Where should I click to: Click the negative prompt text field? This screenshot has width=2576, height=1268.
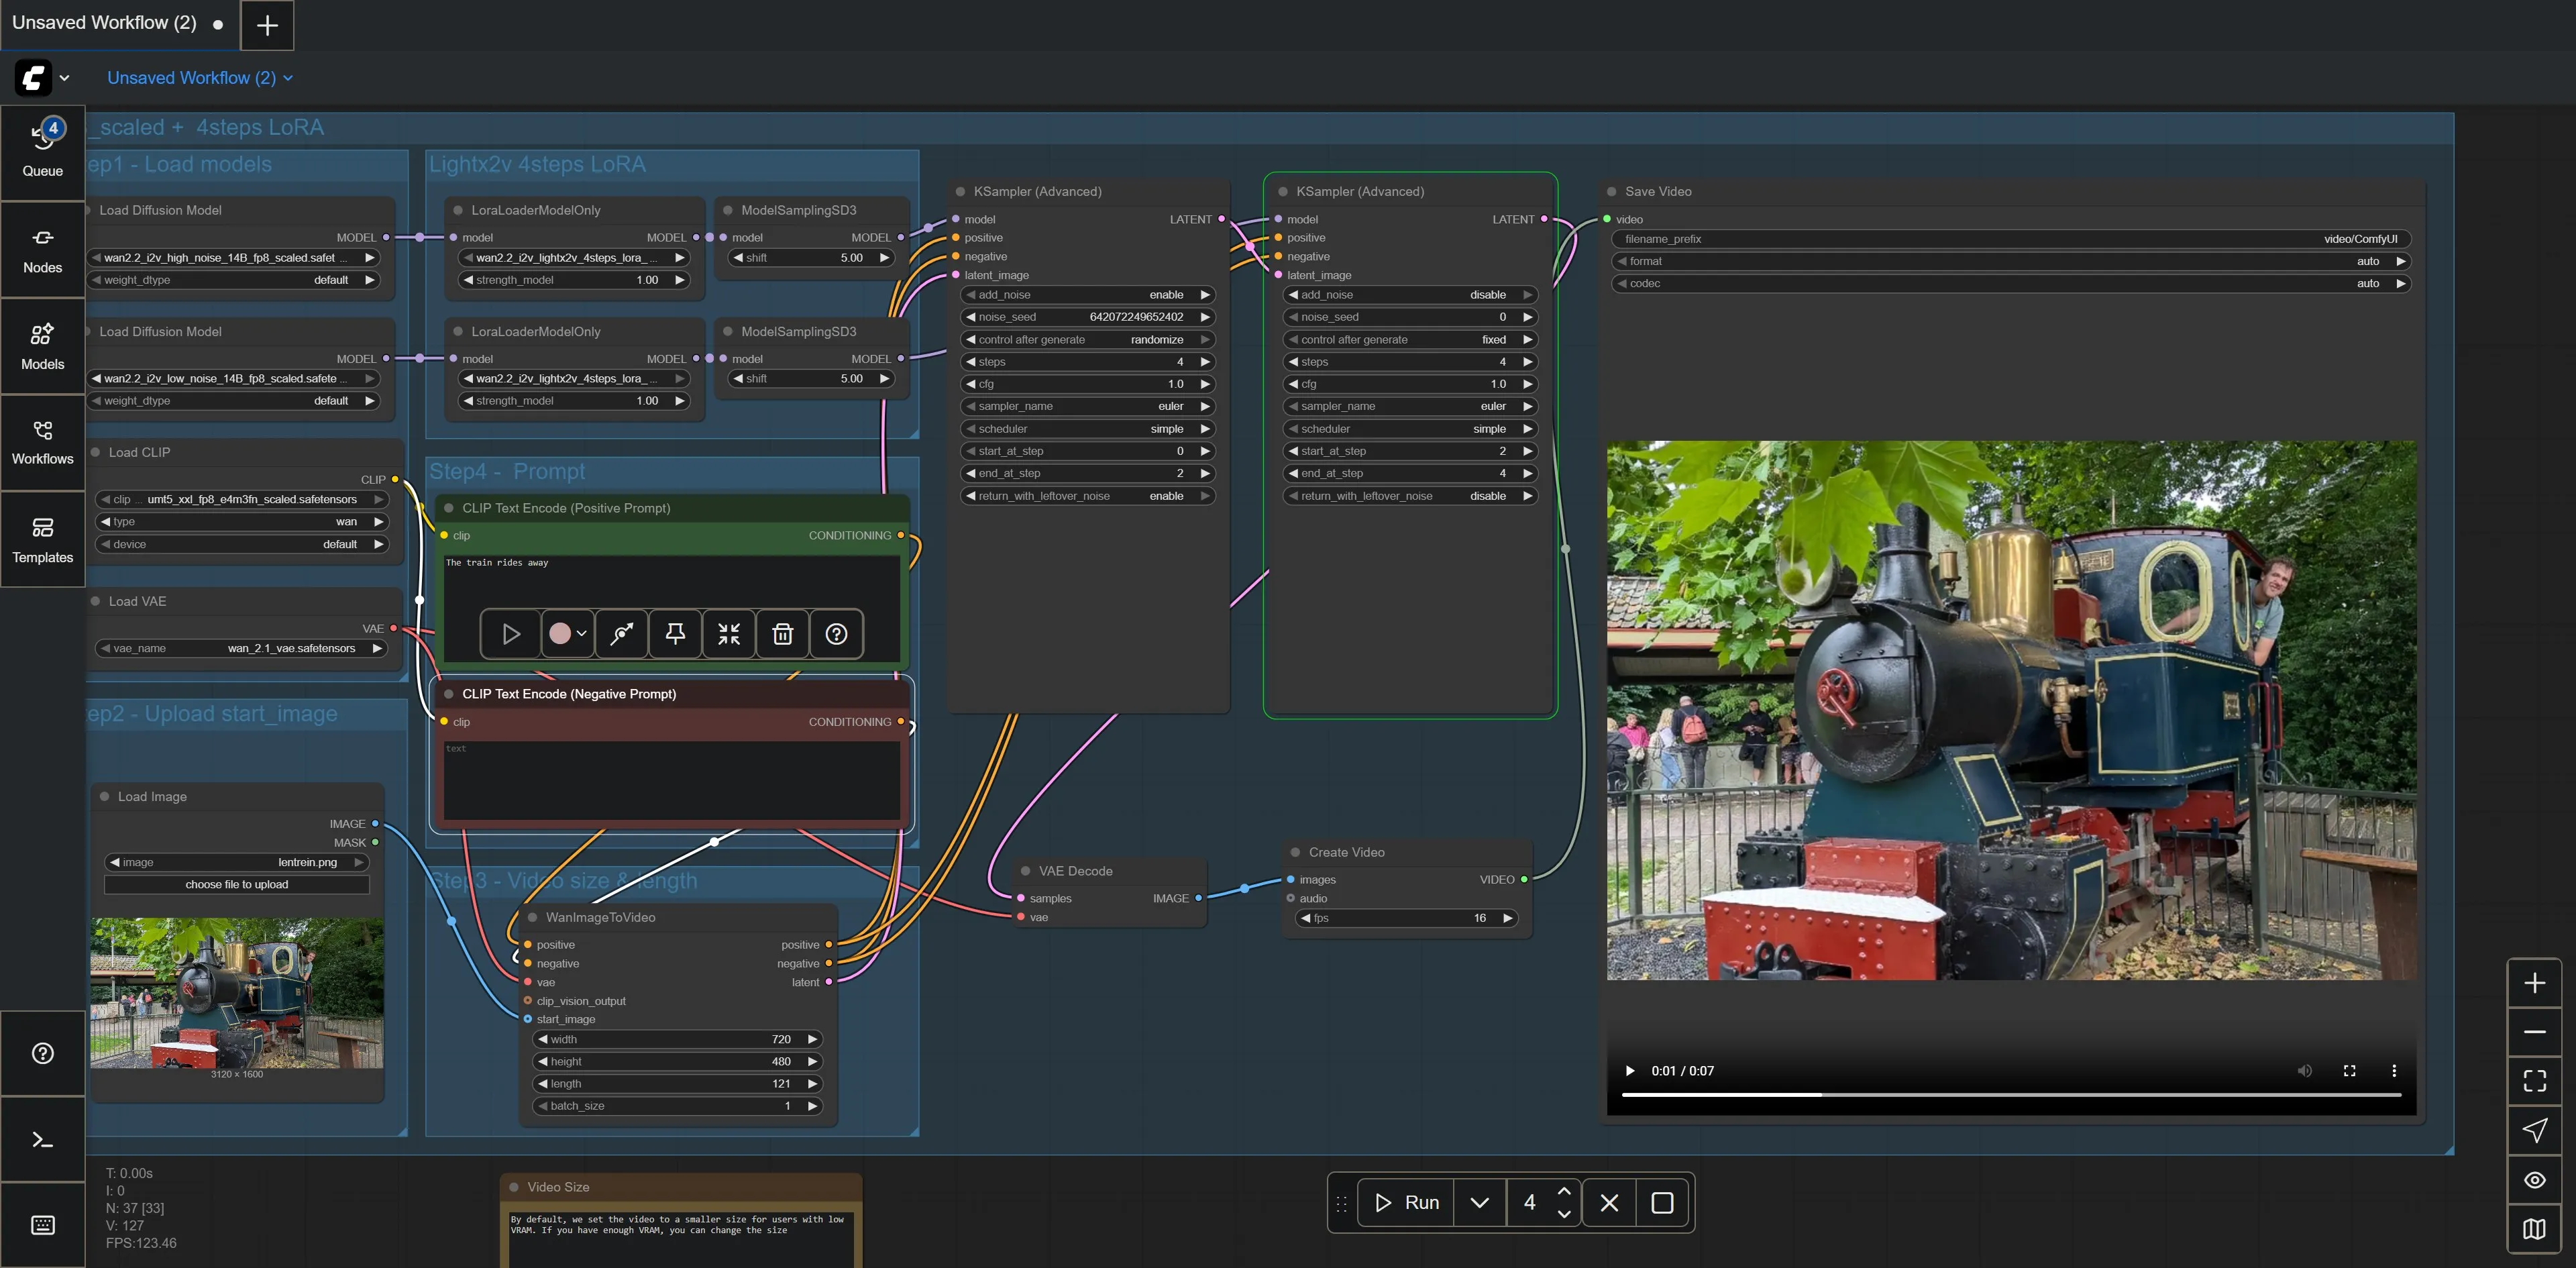click(x=671, y=780)
